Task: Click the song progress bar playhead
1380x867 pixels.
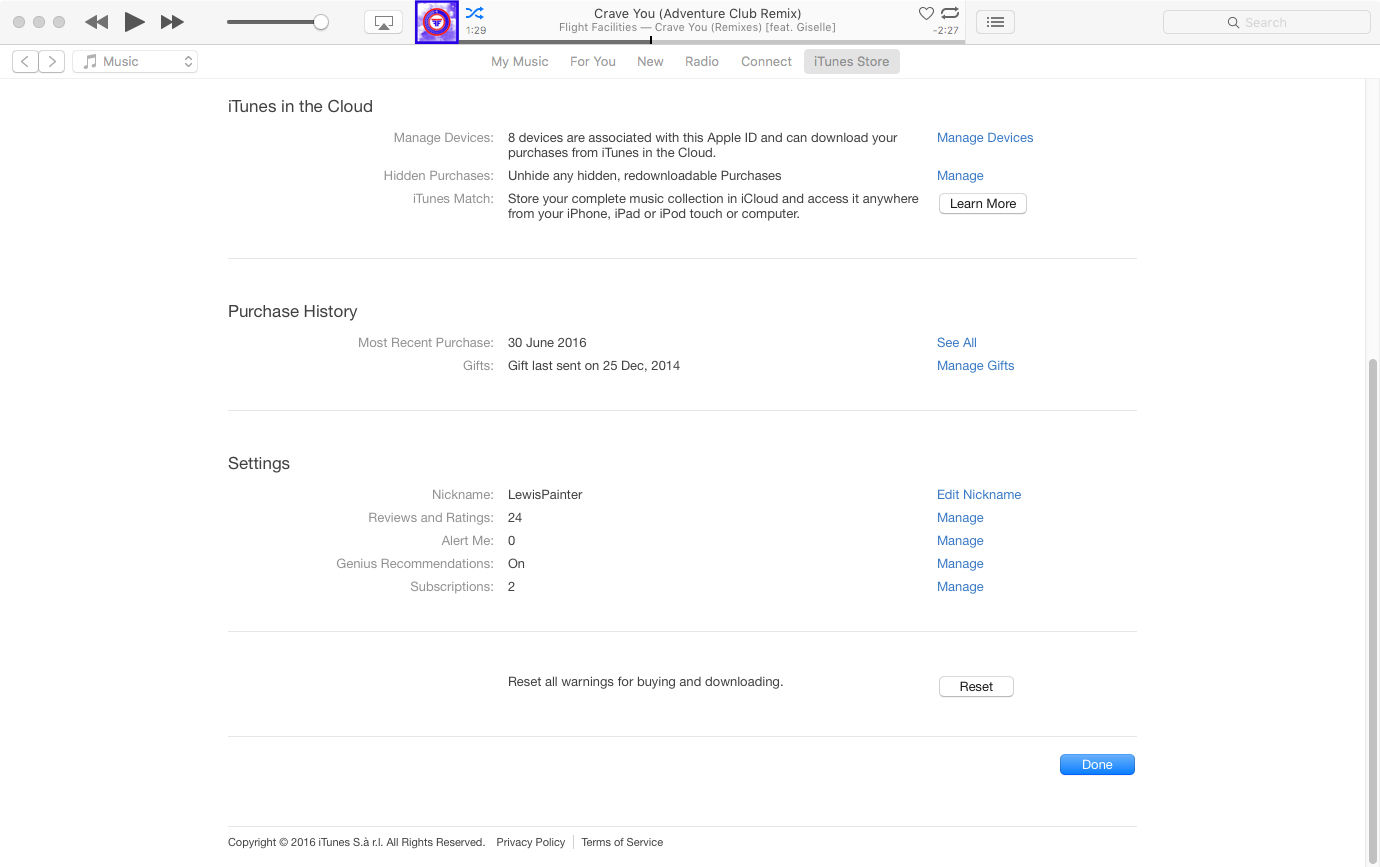Action: (x=651, y=41)
